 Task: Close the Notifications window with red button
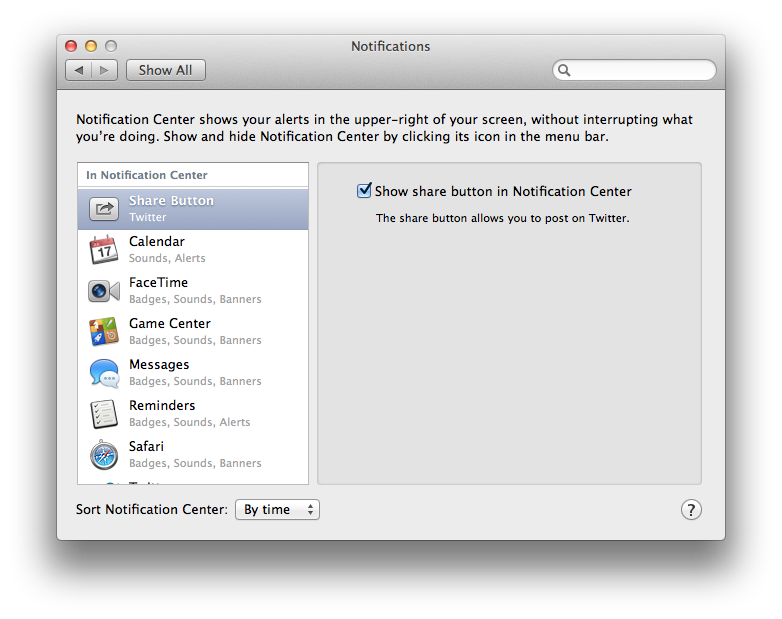pos(71,46)
